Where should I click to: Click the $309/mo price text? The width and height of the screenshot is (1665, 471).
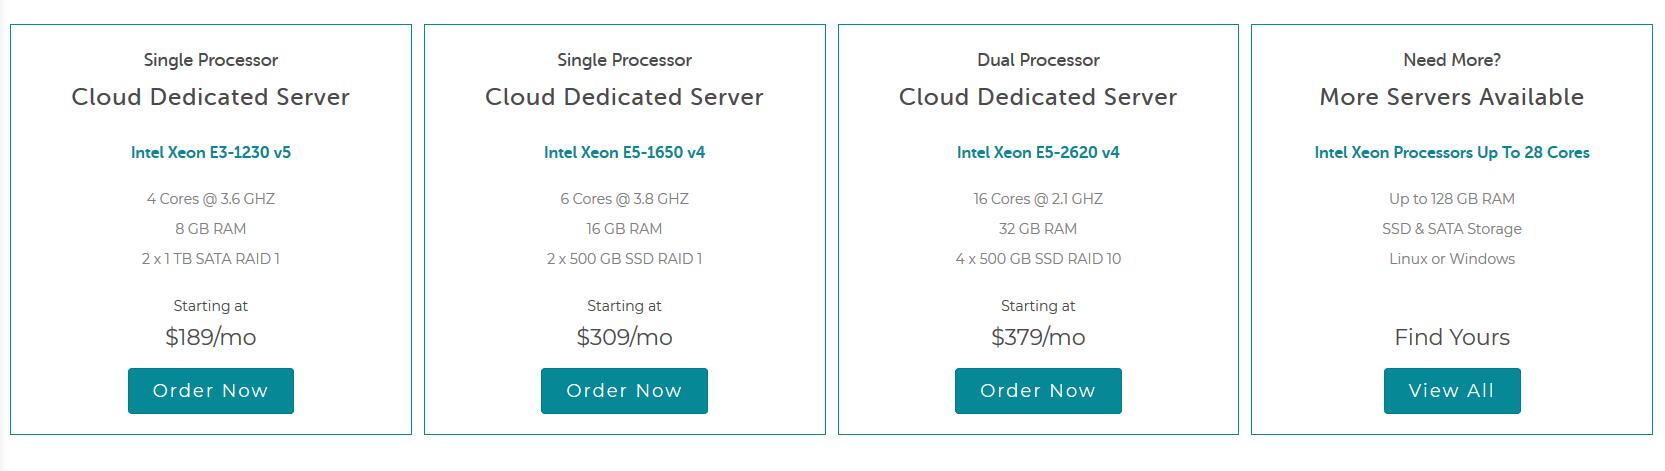tap(624, 338)
